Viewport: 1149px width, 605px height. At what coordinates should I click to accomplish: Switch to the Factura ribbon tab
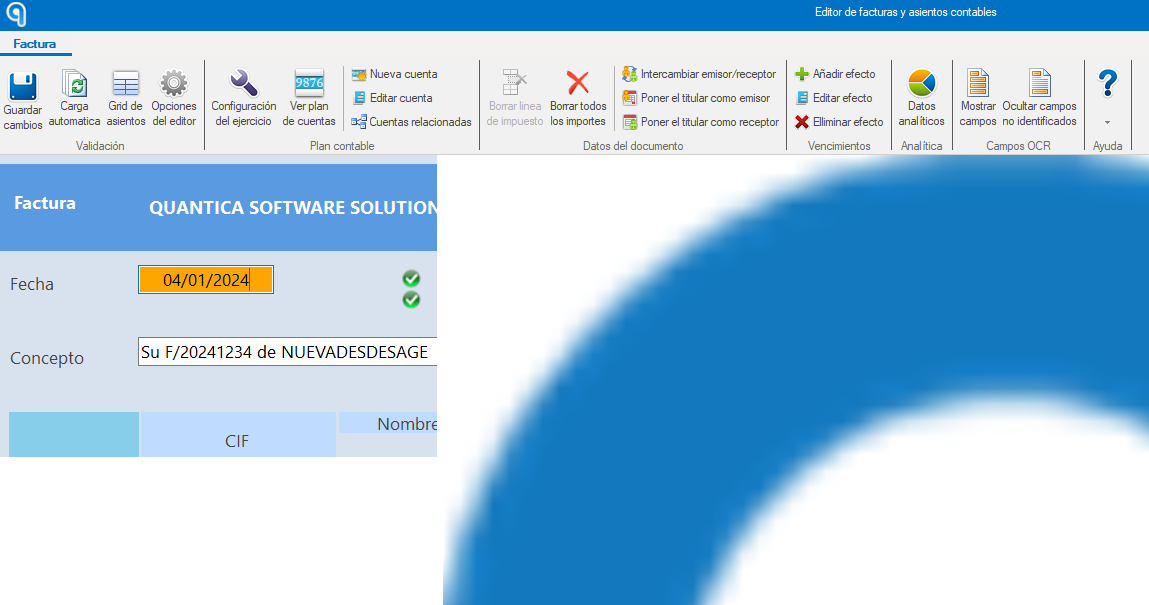tap(34, 44)
